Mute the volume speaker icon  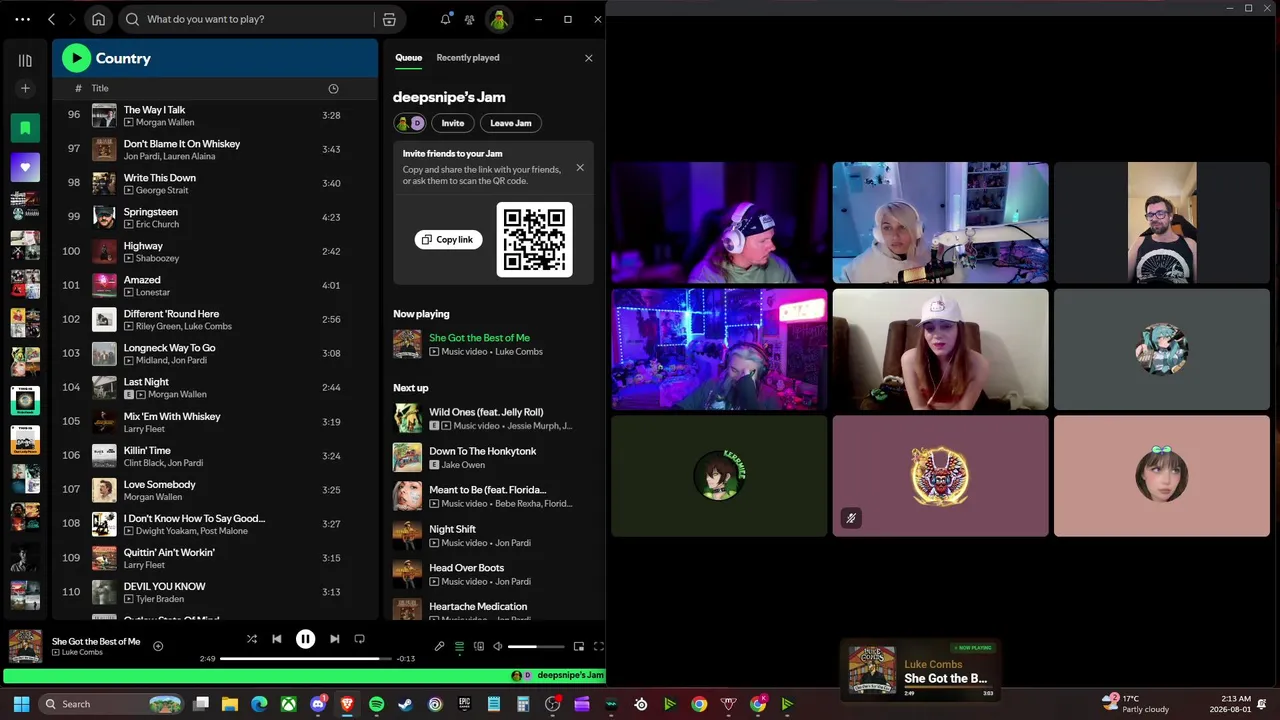pyautogui.click(x=498, y=646)
